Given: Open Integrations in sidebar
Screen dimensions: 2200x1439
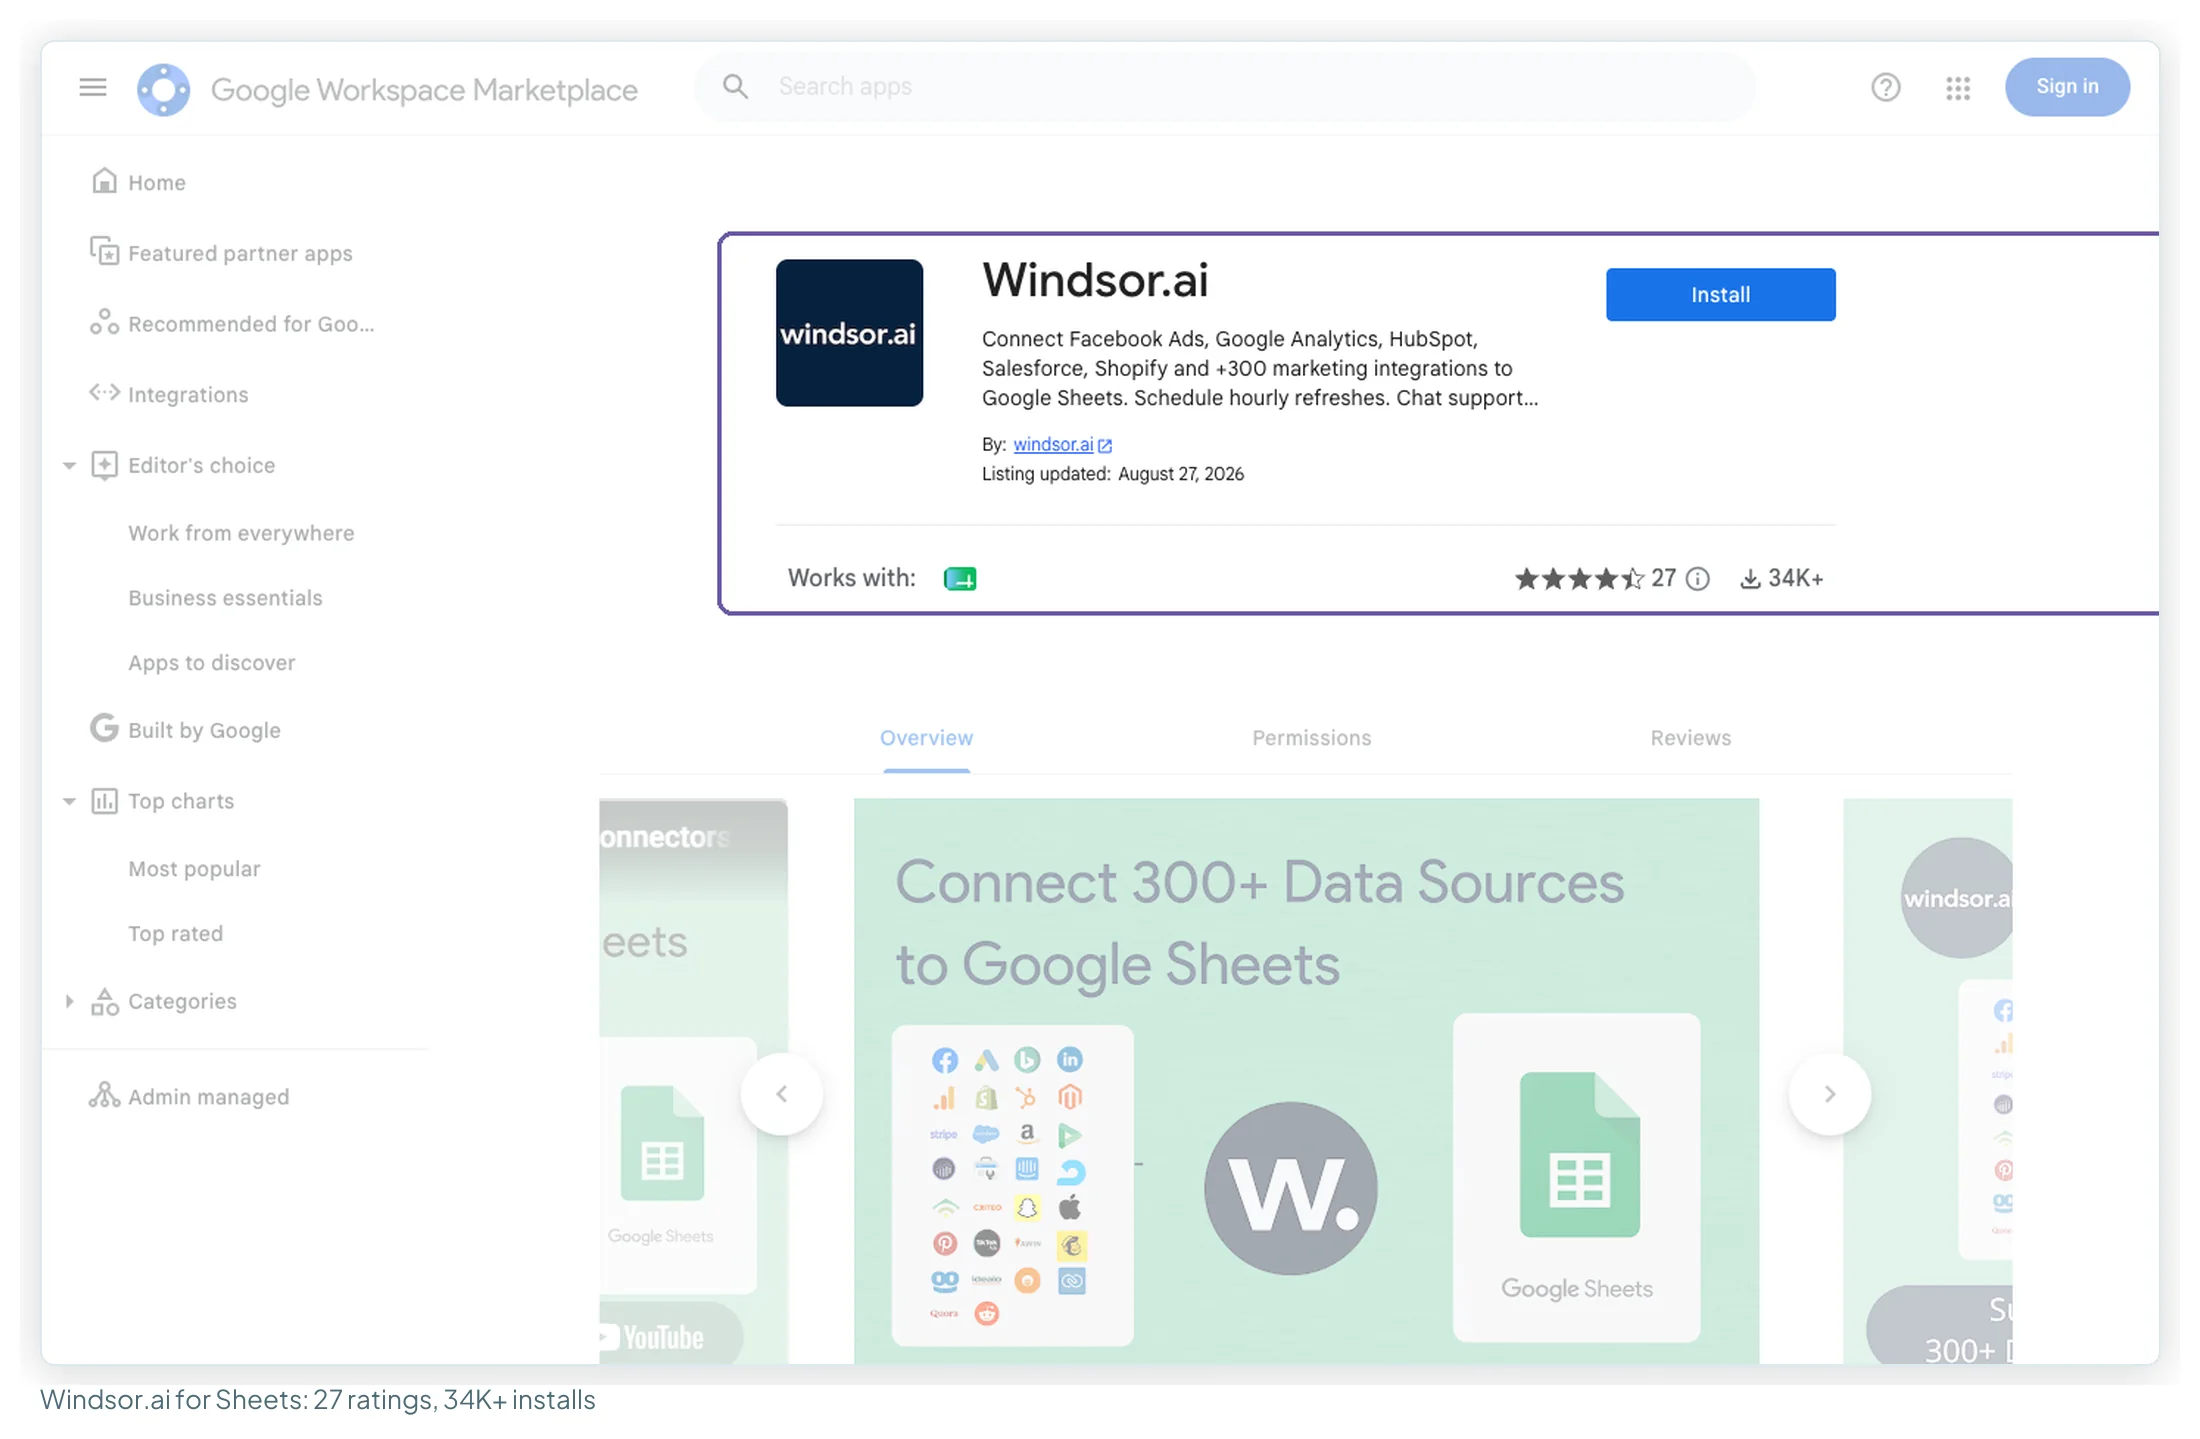Looking at the screenshot, I should [x=188, y=395].
